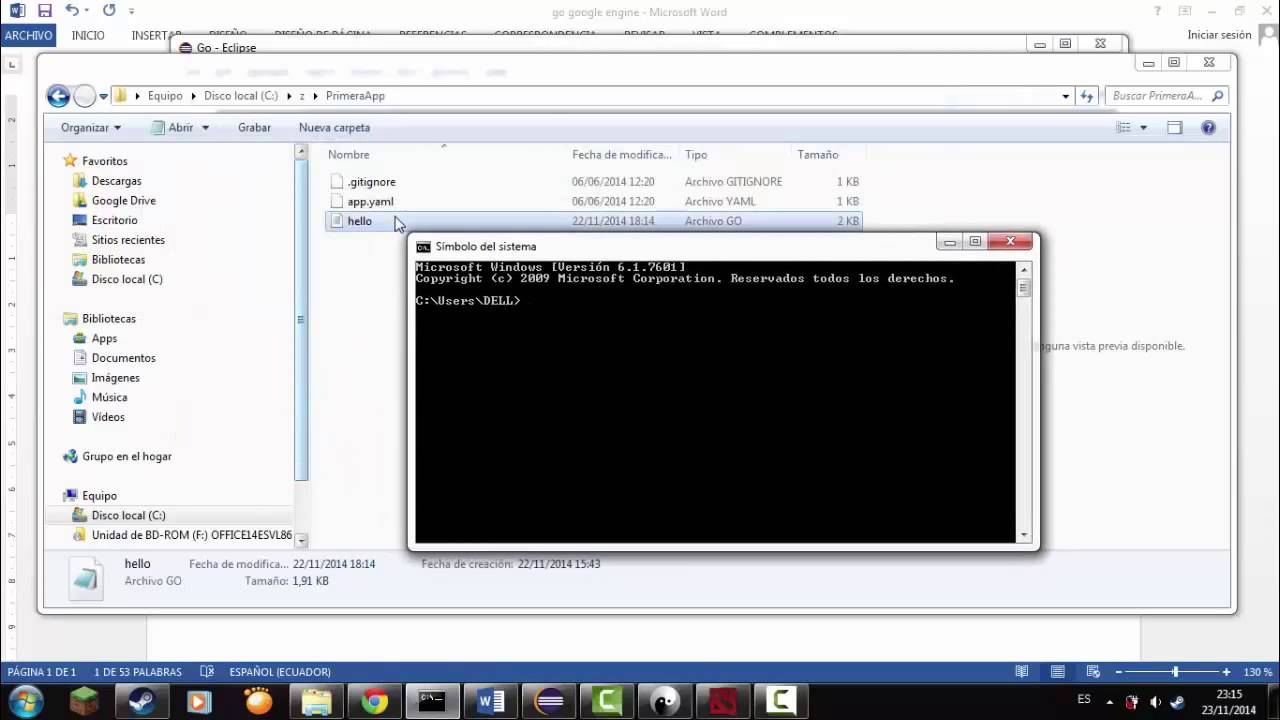Click the zoom out minus in Word
This screenshot has width=1280, height=720.
pos(1119,672)
